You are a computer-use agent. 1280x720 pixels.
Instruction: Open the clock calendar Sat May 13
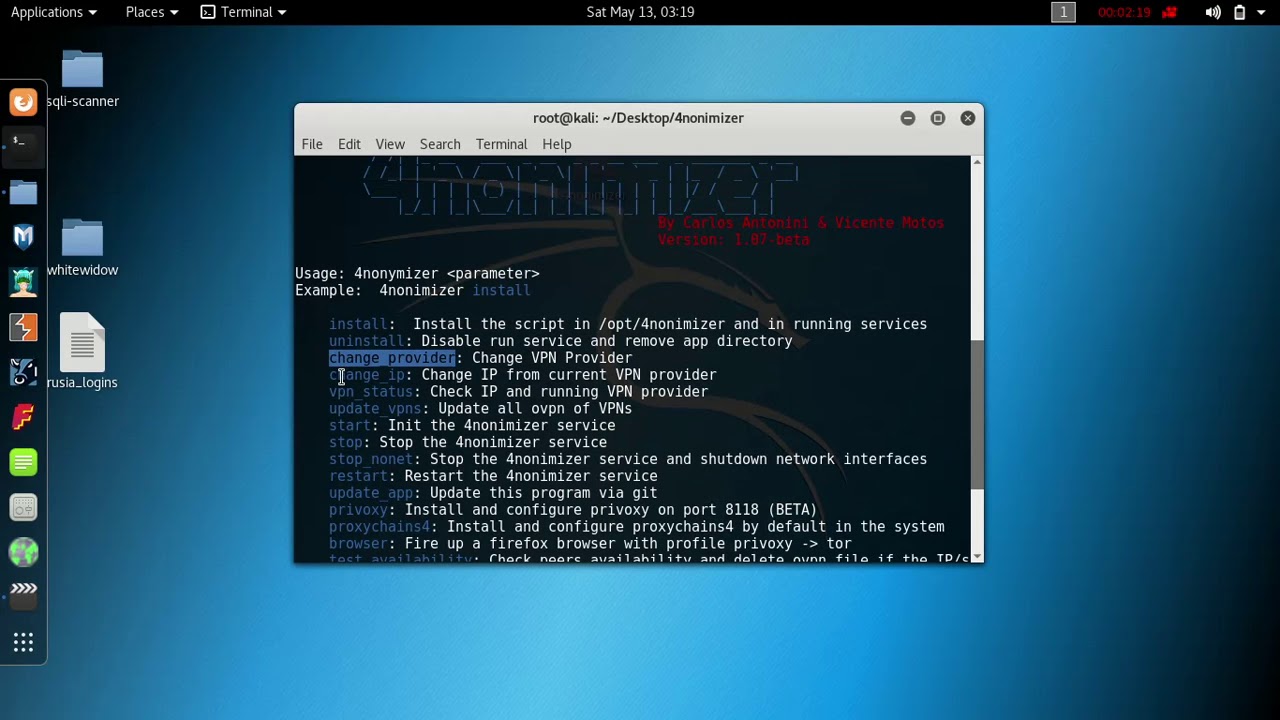point(640,12)
